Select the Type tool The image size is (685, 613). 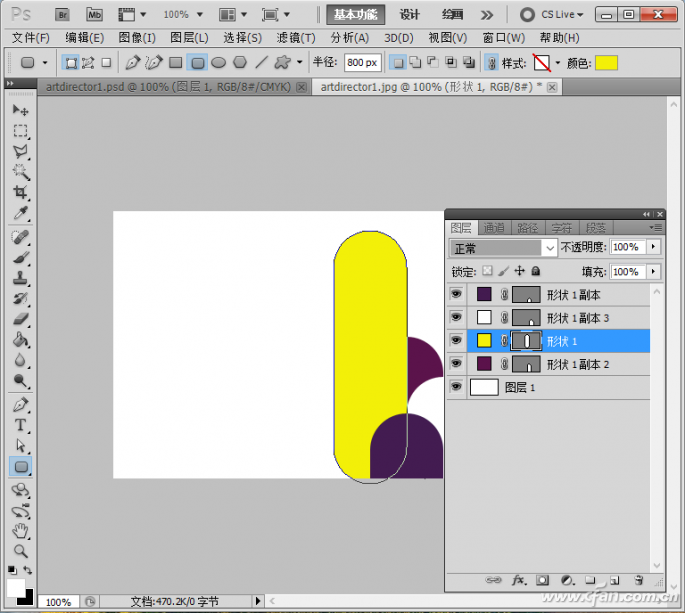click(x=20, y=425)
